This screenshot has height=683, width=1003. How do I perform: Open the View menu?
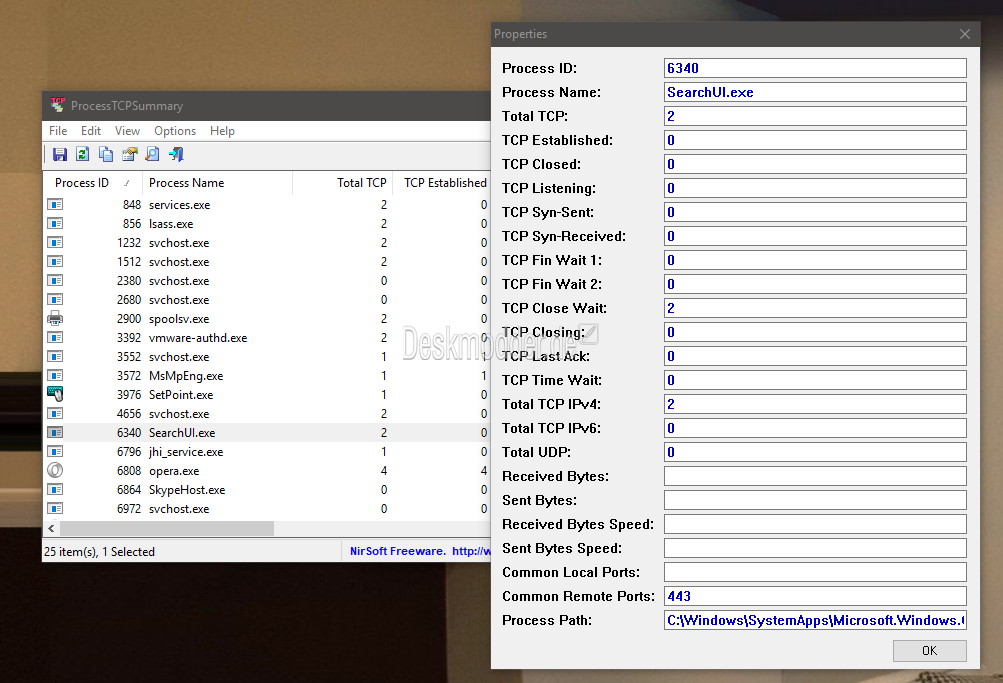tap(127, 130)
